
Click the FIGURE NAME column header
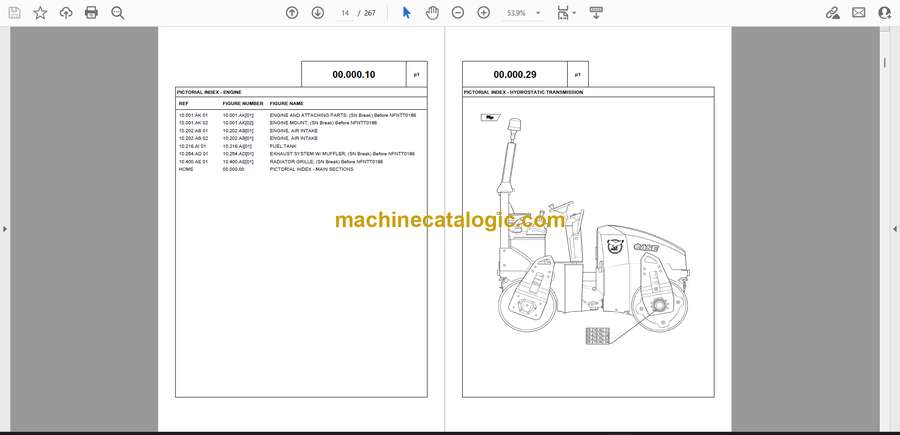(286, 104)
